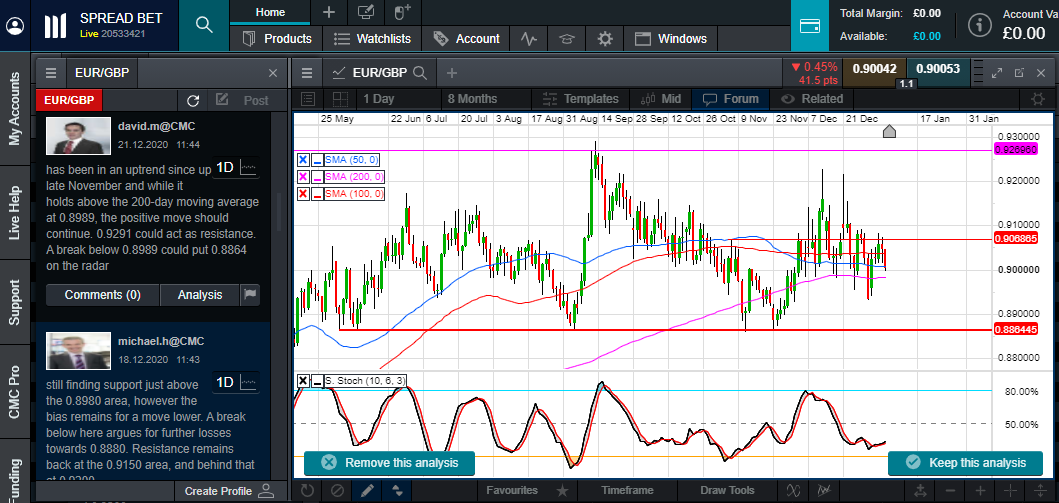Click Remove this analysis button
Viewport: 1059px width, 503px height.
(388, 463)
